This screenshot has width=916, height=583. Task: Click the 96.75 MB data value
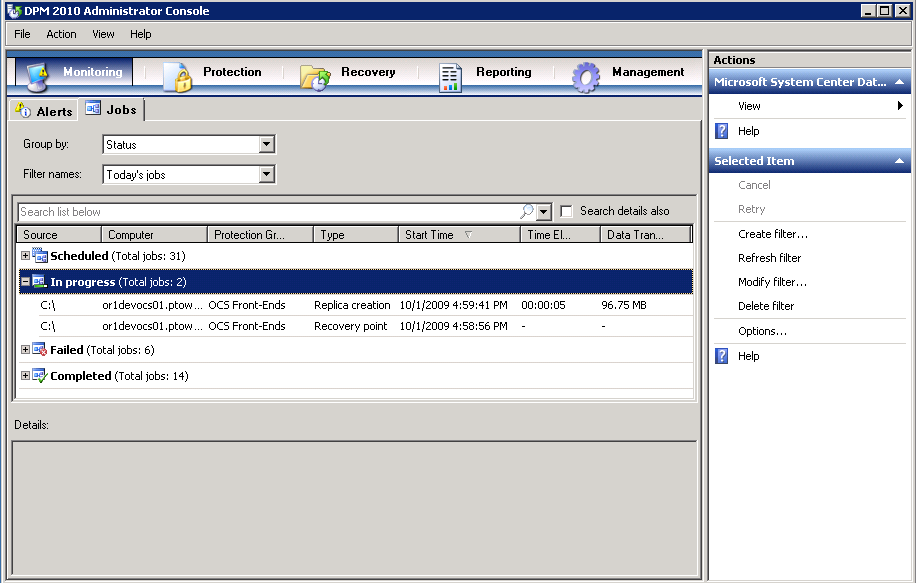(x=624, y=305)
